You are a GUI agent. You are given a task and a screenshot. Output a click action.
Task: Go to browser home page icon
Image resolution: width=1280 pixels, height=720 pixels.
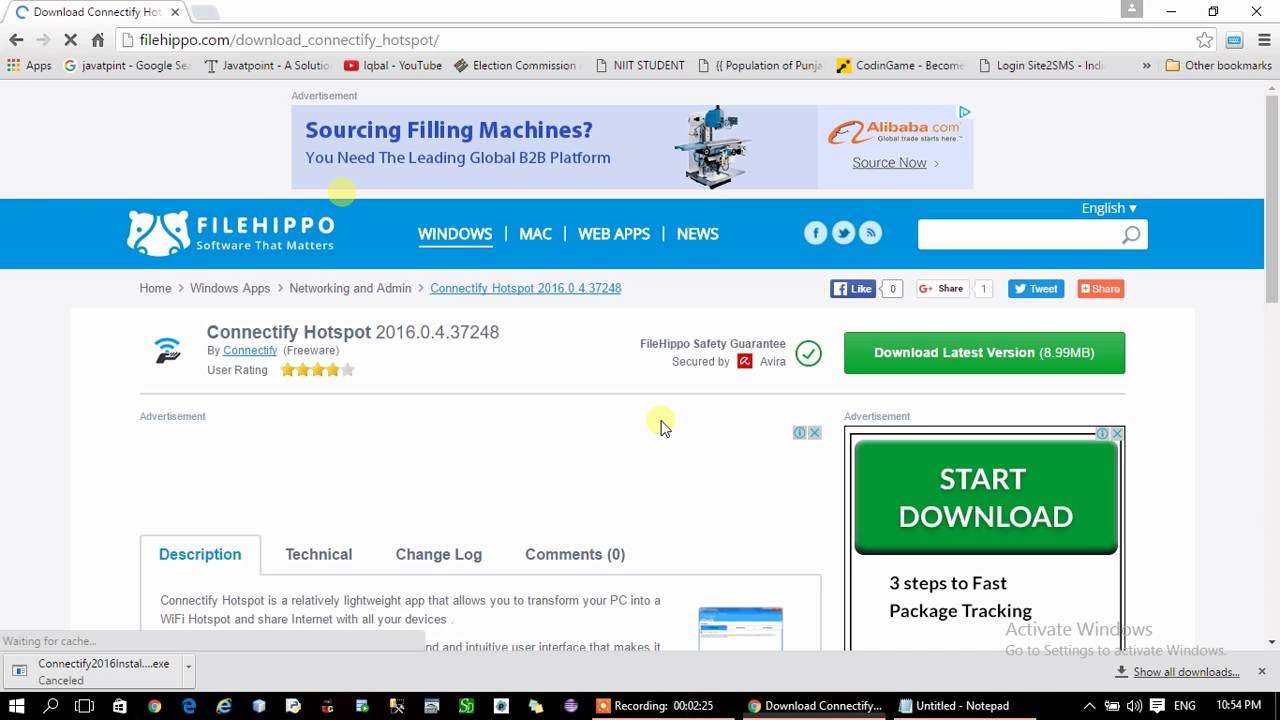pyautogui.click(x=97, y=40)
